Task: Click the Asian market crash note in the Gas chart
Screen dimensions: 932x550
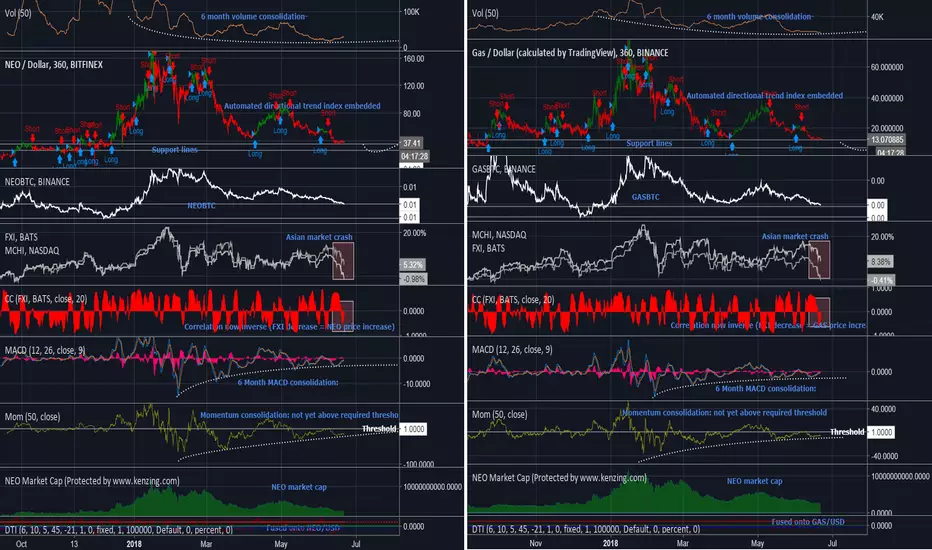Action: pos(795,236)
